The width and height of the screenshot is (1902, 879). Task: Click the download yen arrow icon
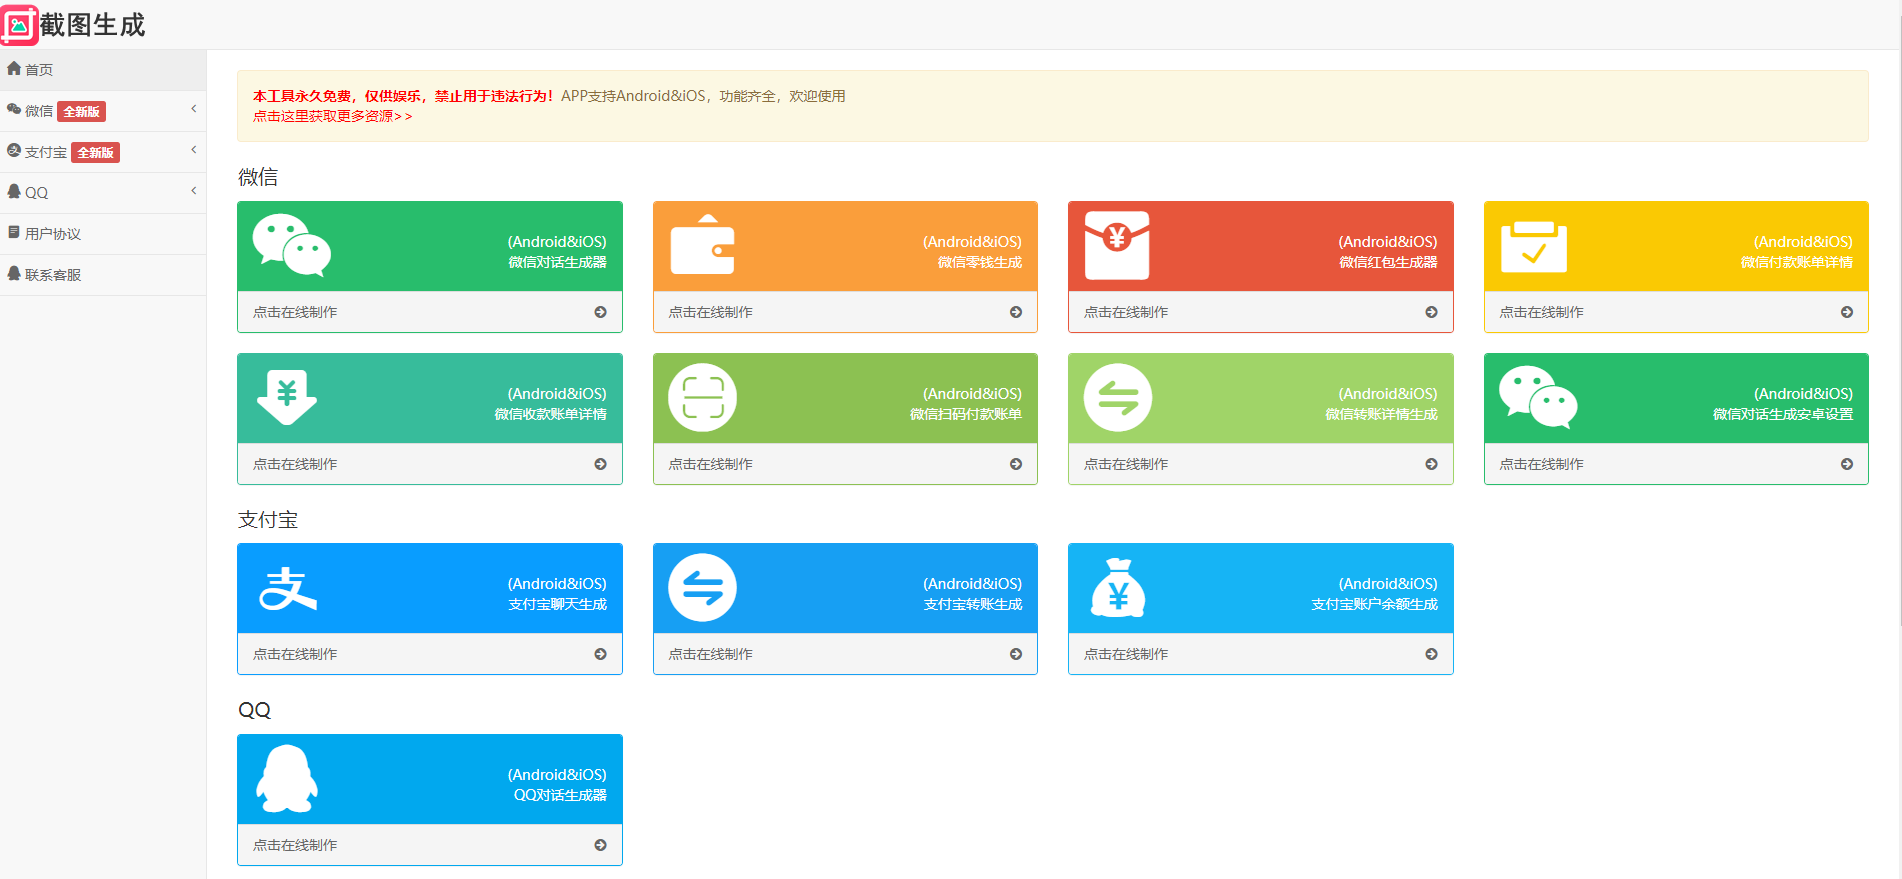pos(287,397)
